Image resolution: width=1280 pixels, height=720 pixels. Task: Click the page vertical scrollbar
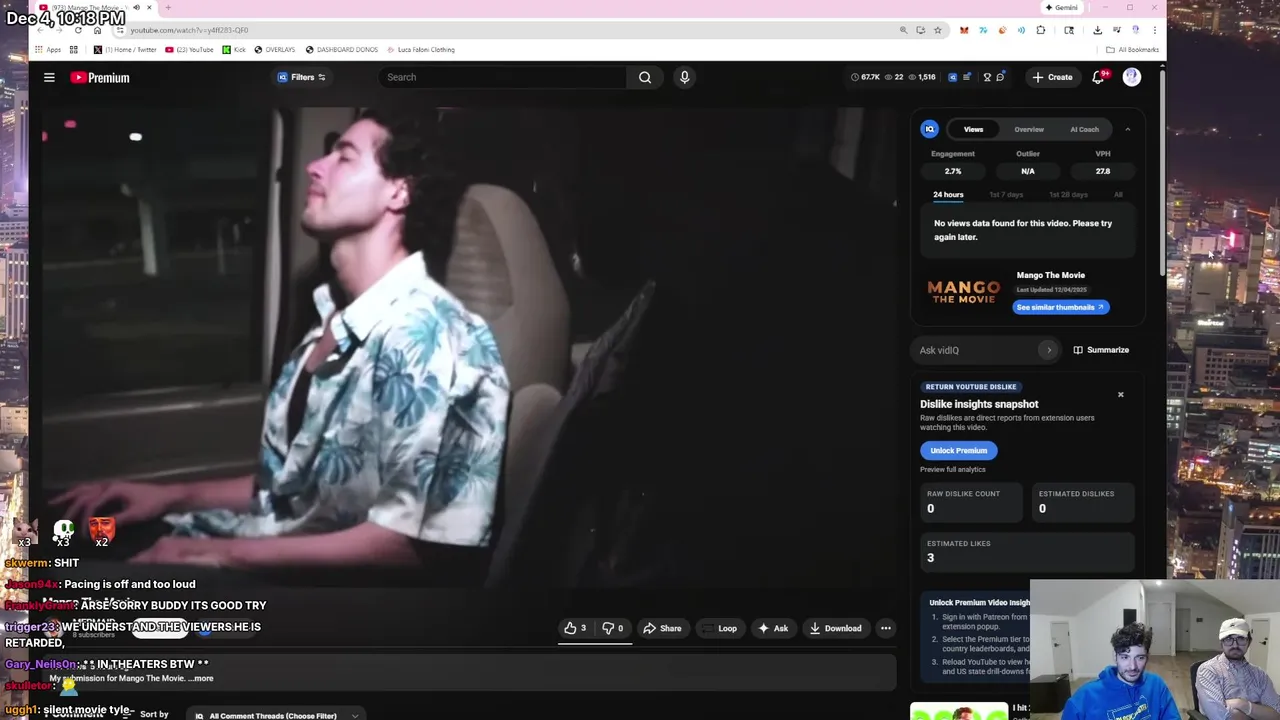[x=1162, y=172]
